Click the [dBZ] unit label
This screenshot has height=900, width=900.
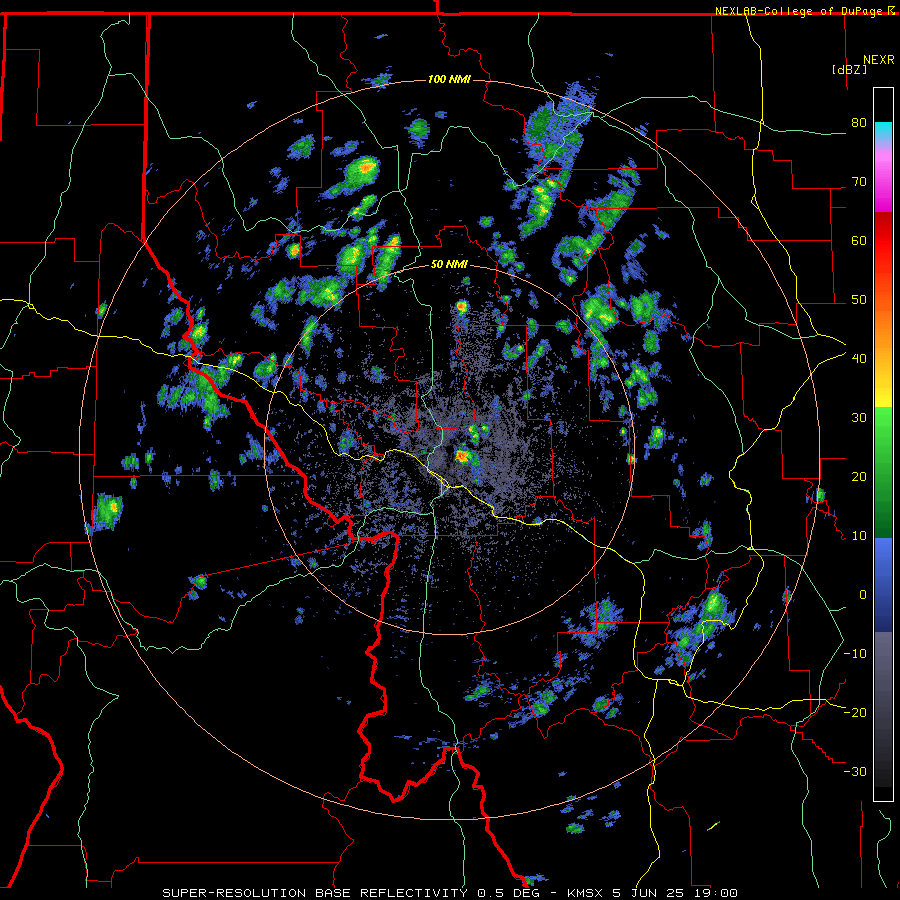pos(849,69)
